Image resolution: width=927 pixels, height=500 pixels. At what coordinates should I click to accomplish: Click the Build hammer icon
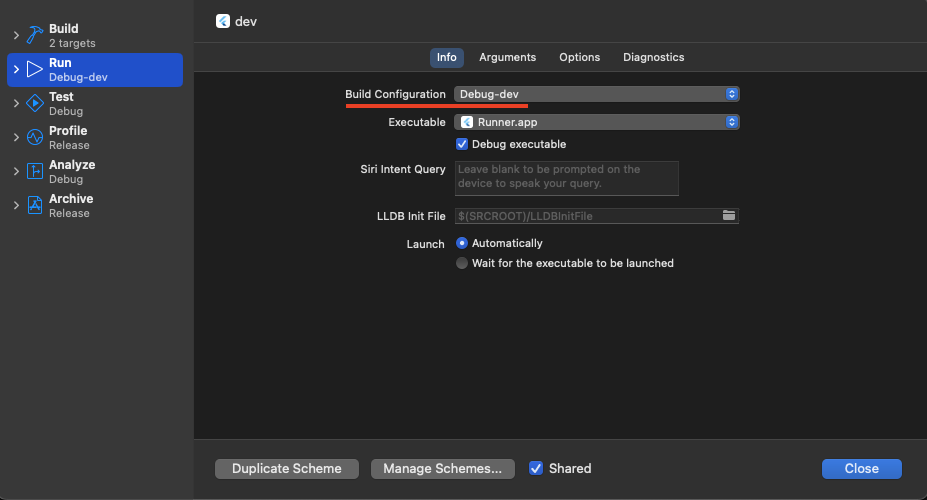click(35, 35)
